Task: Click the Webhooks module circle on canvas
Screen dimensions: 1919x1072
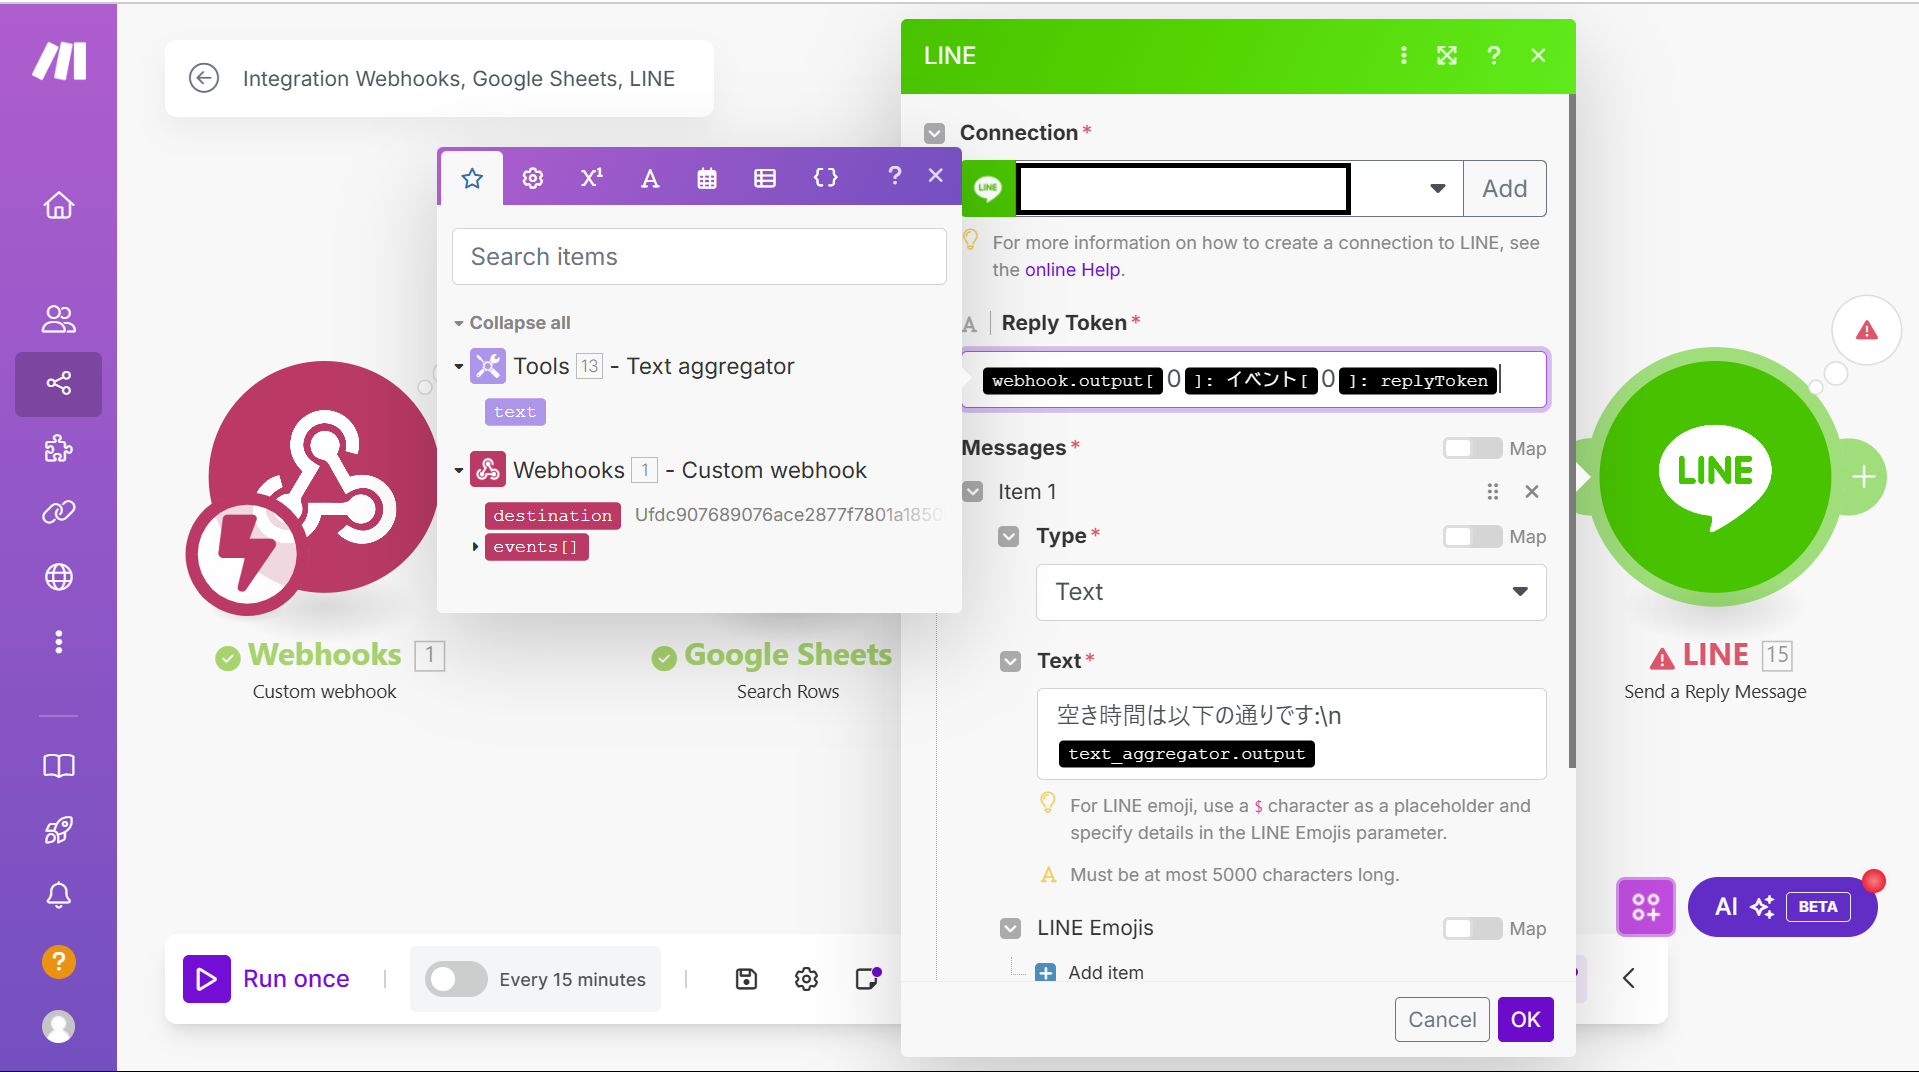Action: (x=322, y=478)
